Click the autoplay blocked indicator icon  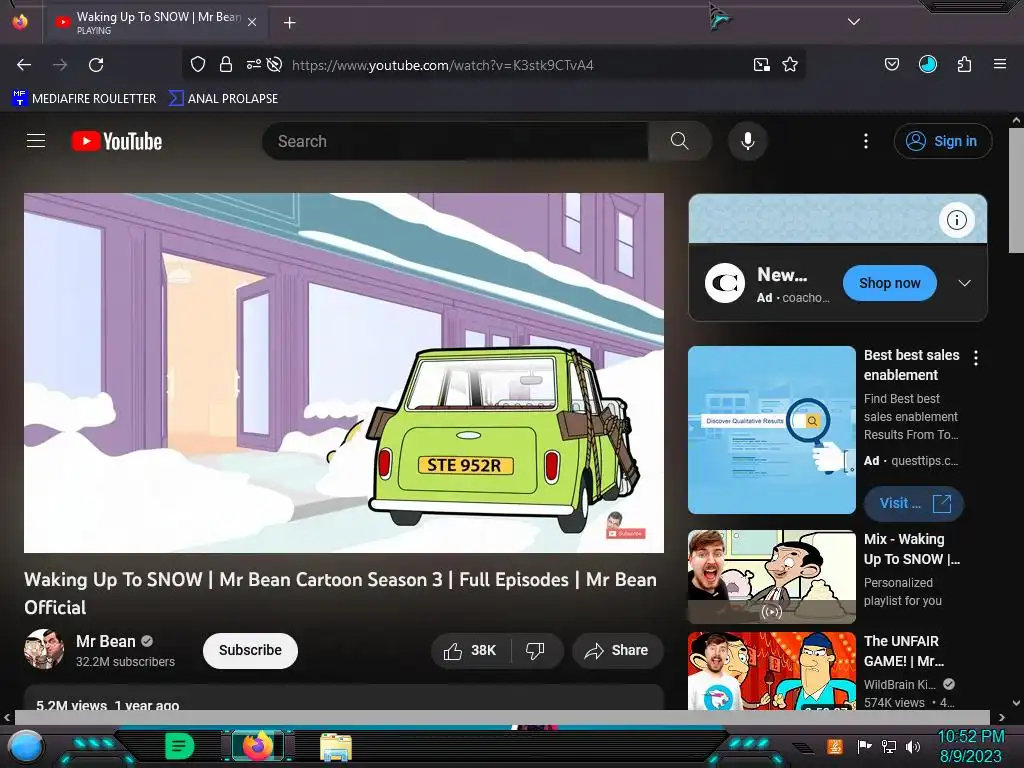[x=275, y=65]
